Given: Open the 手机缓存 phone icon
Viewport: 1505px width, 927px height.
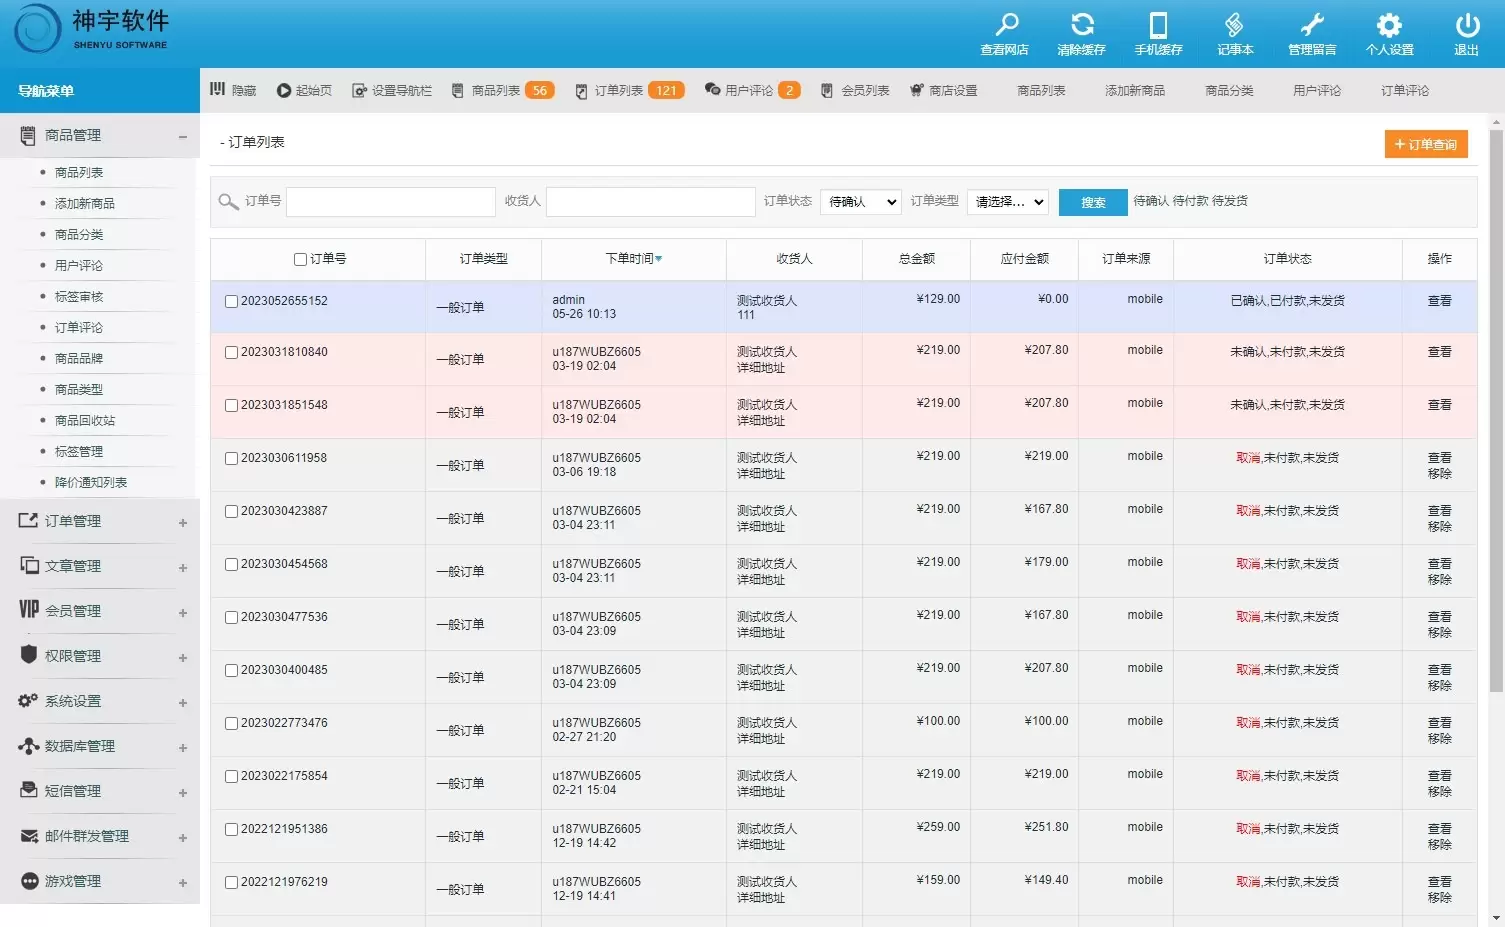Looking at the screenshot, I should [x=1158, y=25].
